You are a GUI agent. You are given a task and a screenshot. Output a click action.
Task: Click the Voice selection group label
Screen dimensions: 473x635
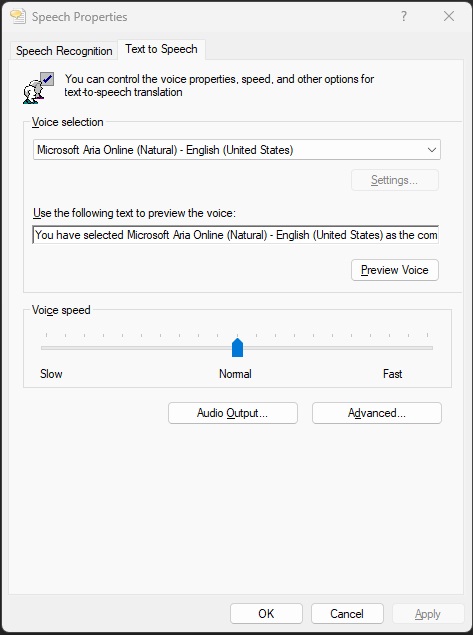[x=68, y=122]
